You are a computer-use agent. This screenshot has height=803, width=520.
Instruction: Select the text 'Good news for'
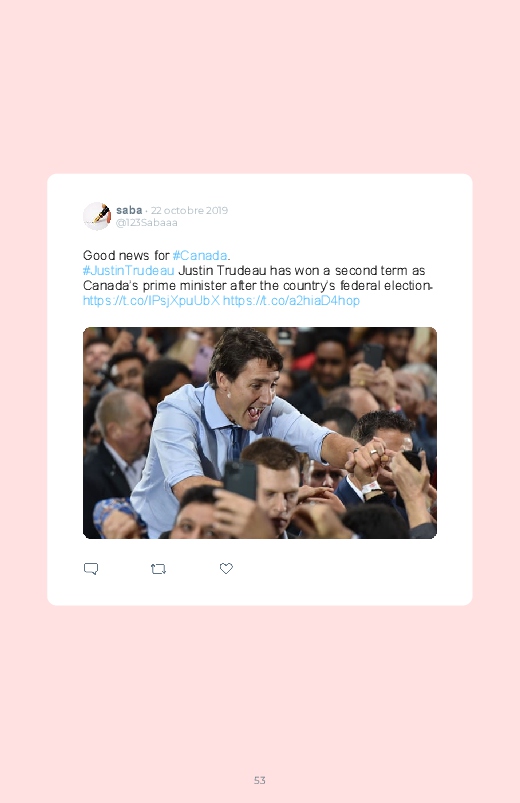click(126, 256)
